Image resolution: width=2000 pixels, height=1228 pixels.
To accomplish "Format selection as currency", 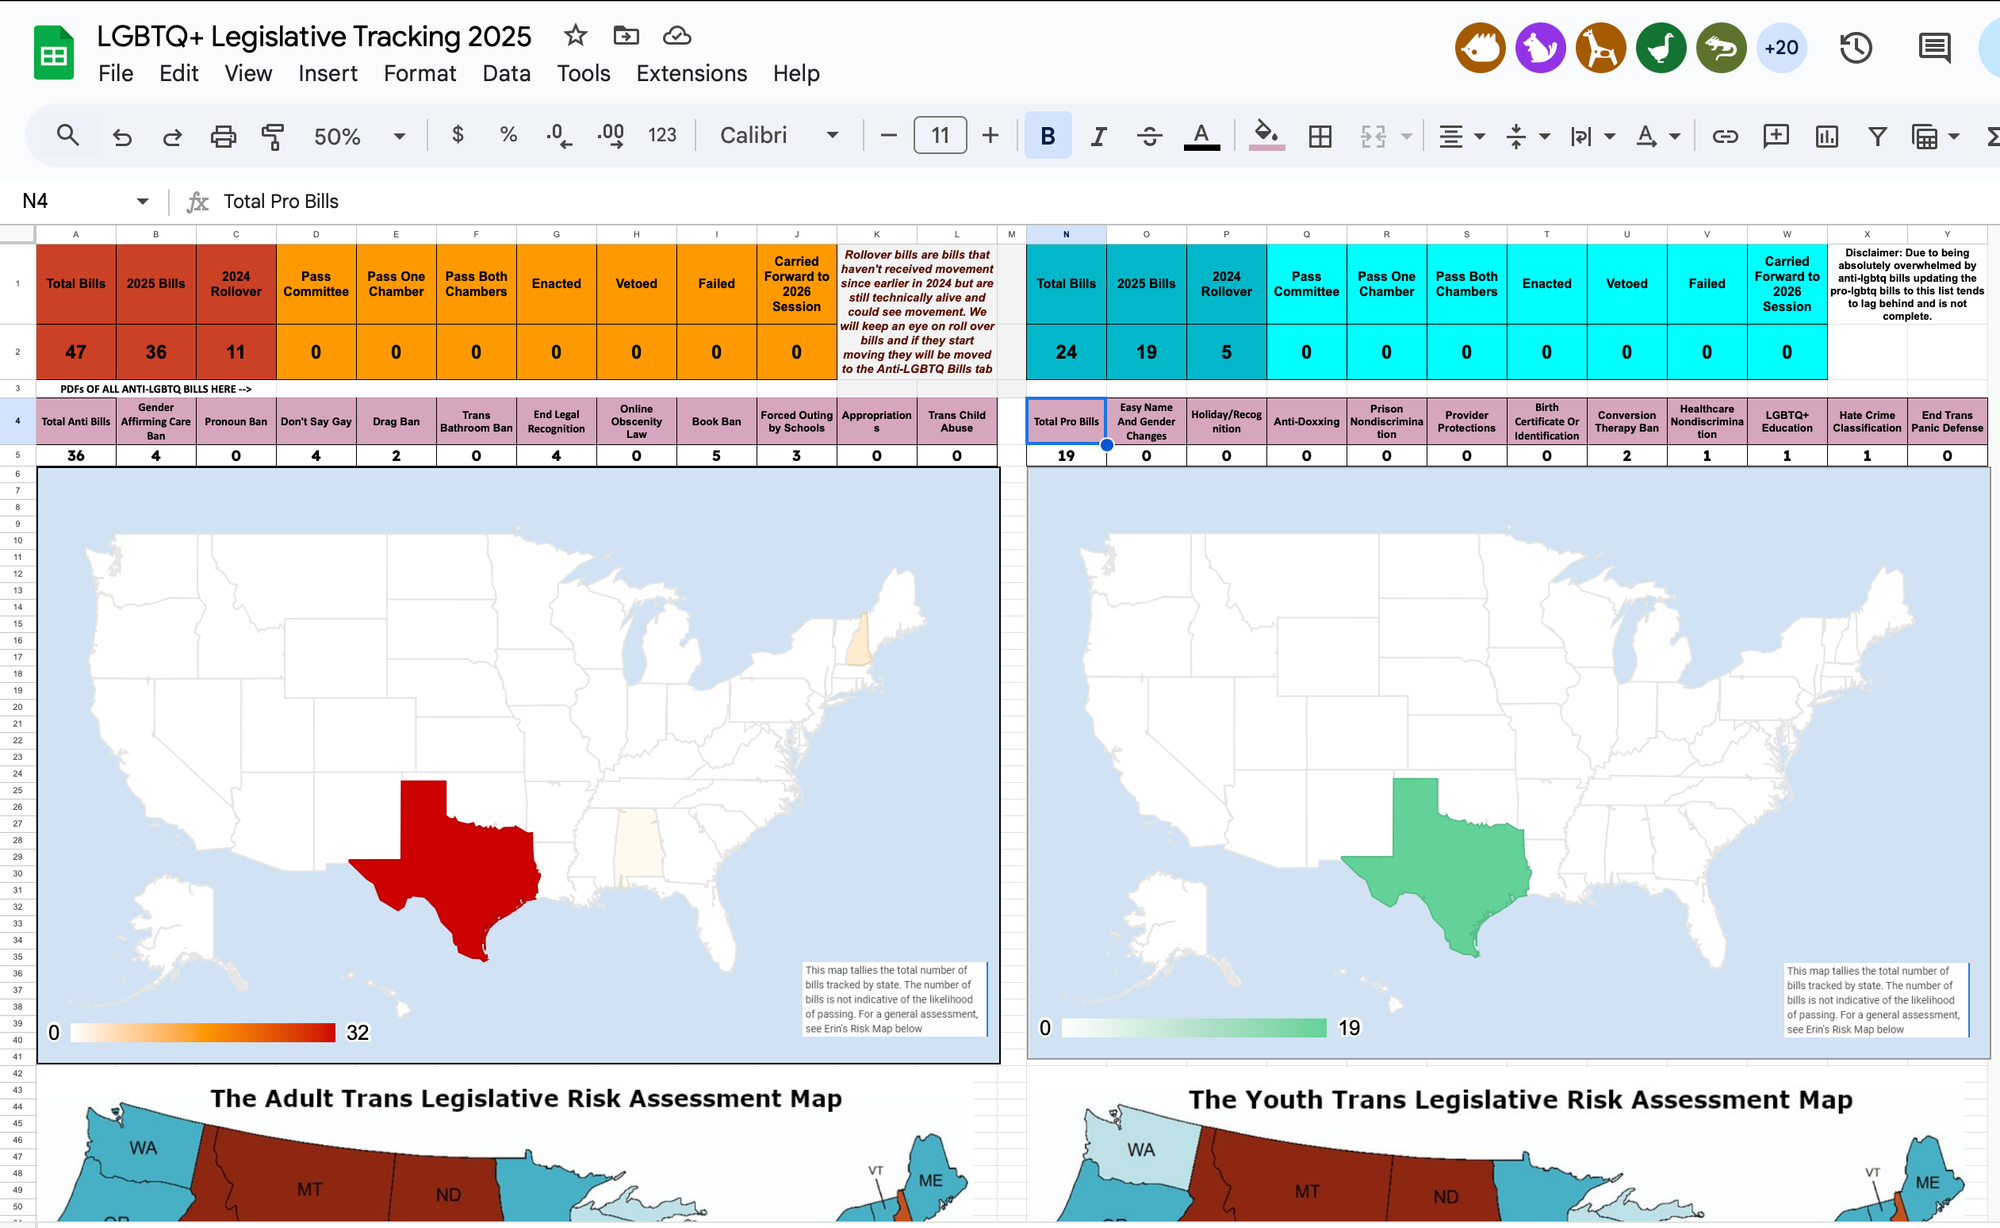I will (x=457, y=135).
